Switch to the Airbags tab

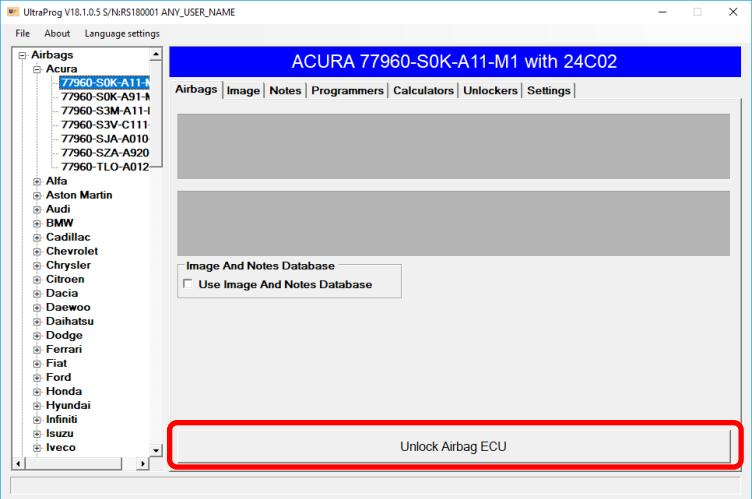[x=196, y=89]
